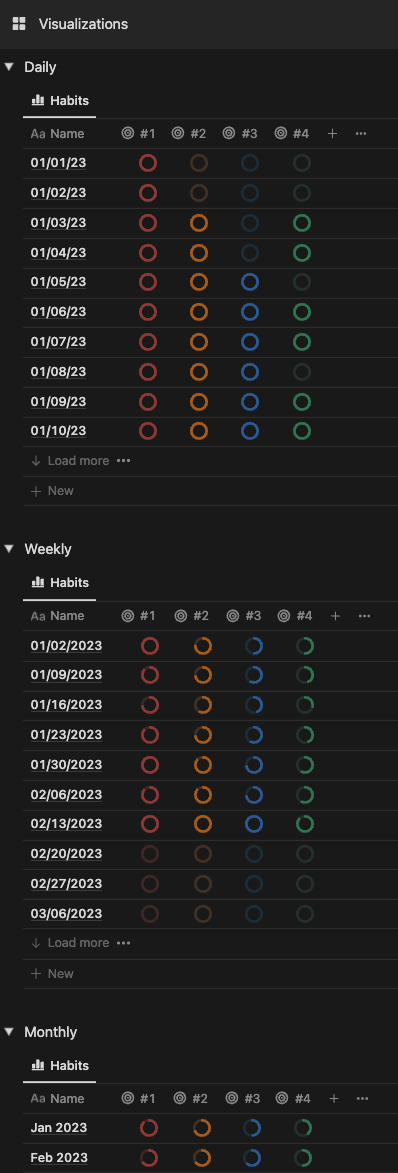Add a property with plus icon in Daily table

click(x=333, y=134)
